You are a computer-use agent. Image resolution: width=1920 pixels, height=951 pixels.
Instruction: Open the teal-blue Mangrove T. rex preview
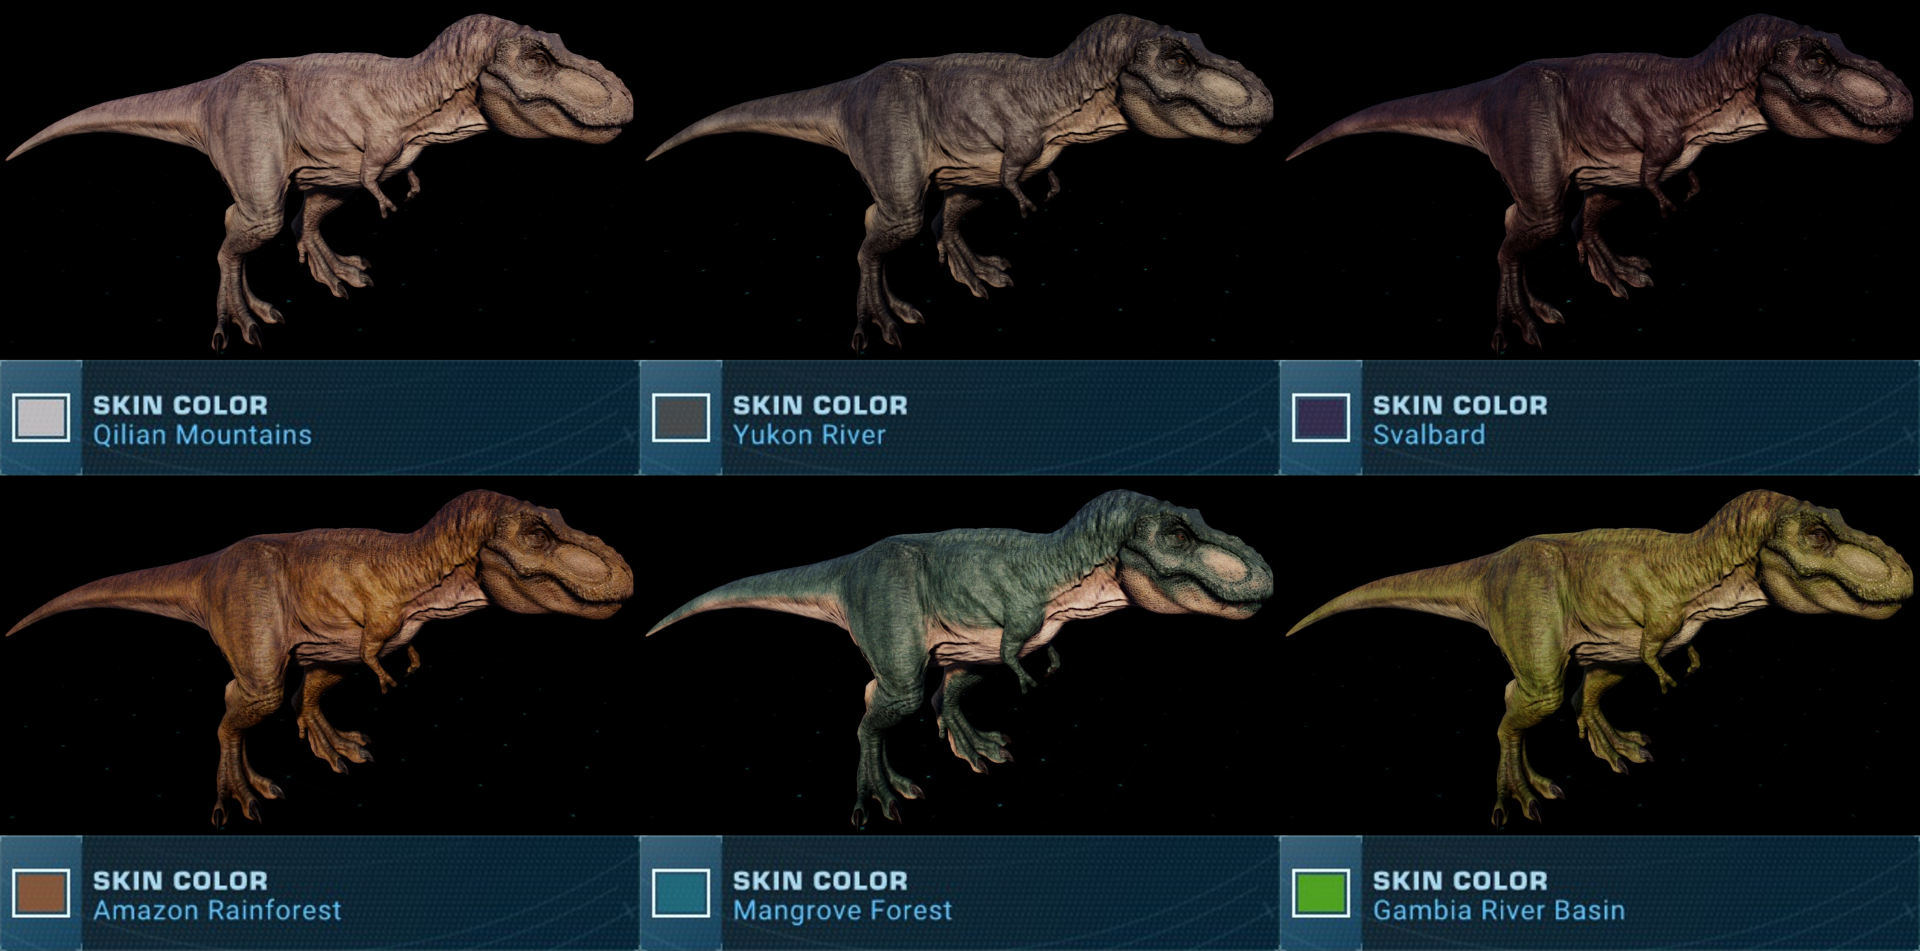click(x=960, y=656)
